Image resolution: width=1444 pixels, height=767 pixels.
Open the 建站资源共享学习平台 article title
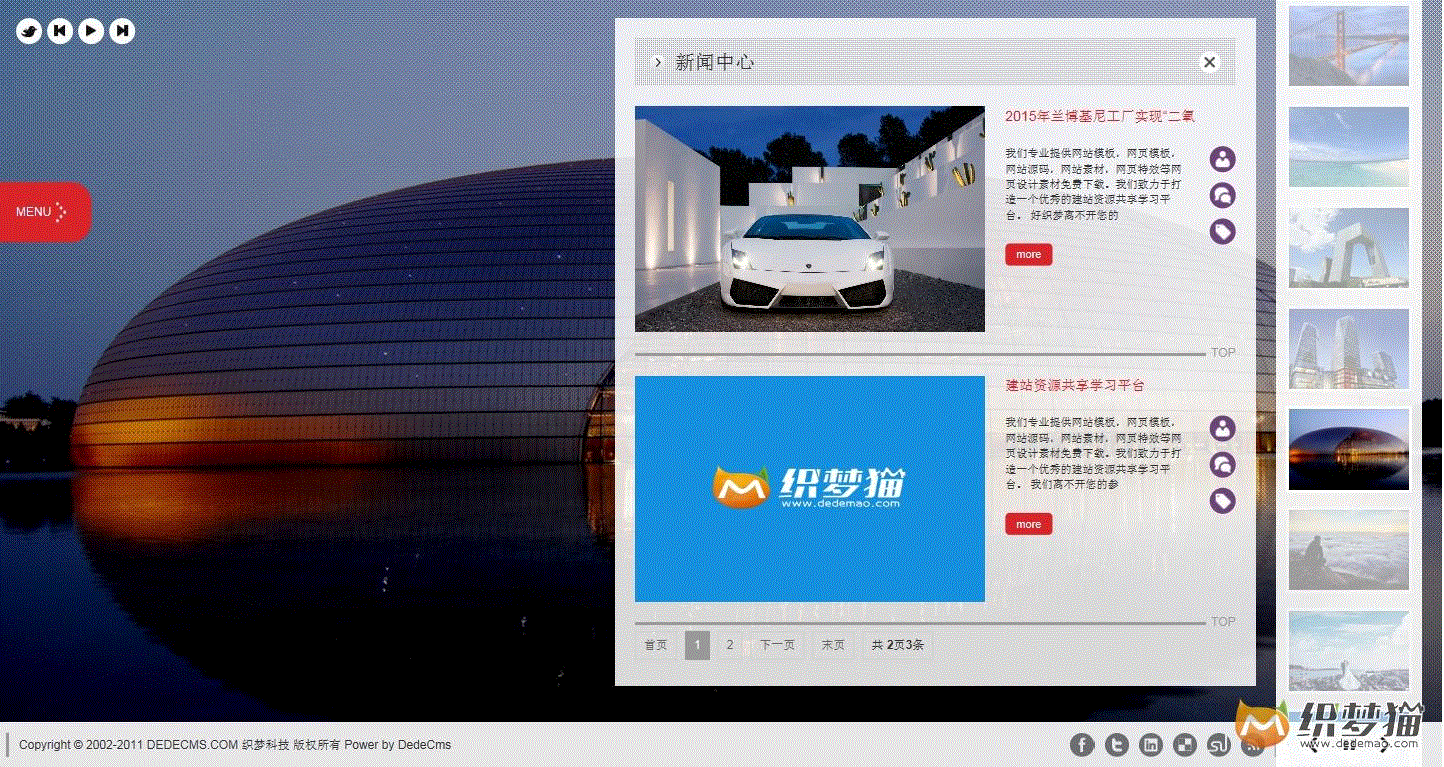tap(1075, 385)
